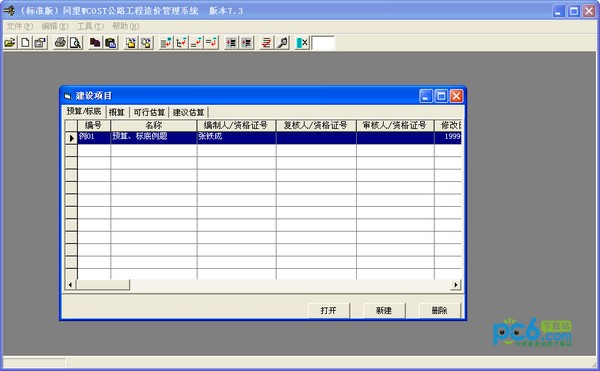Click the 建设项目 window title icon
Screen dimensions: 600x371
coord(68,96)
